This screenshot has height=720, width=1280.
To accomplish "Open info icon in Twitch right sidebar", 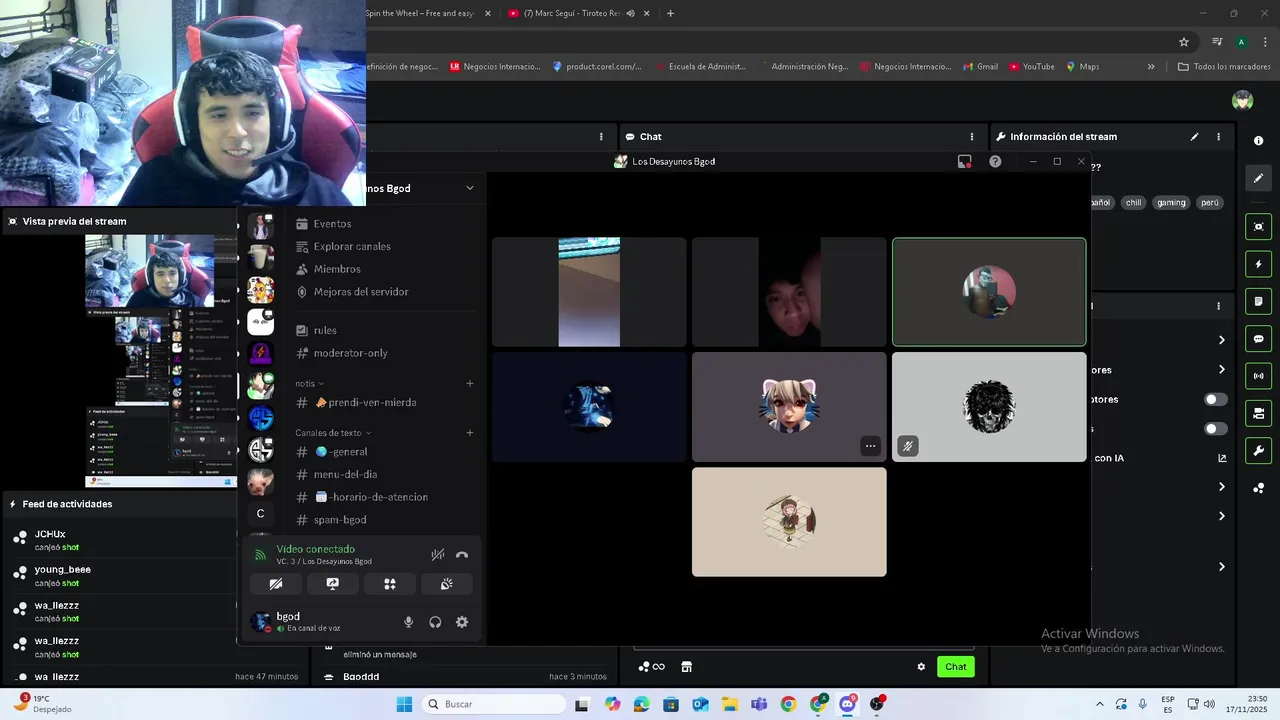I will tap(1259, 141).
